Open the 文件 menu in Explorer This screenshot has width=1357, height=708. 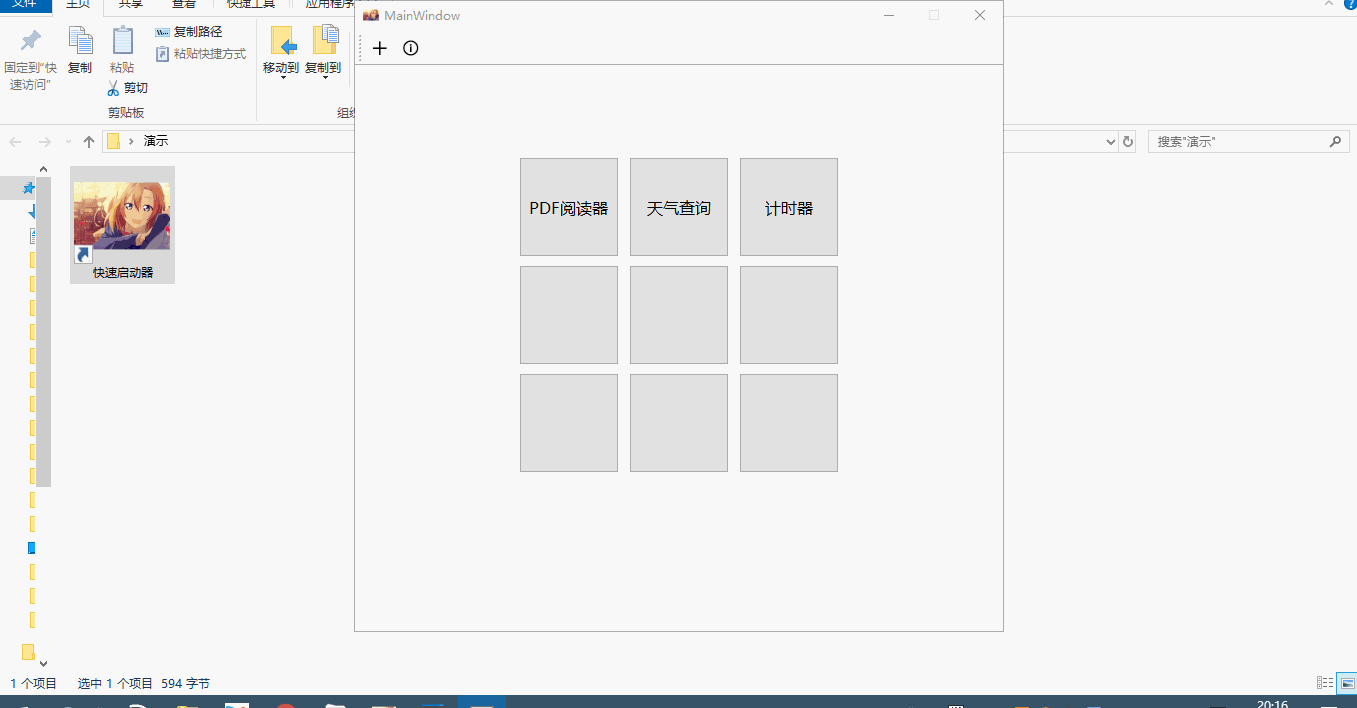24,4
